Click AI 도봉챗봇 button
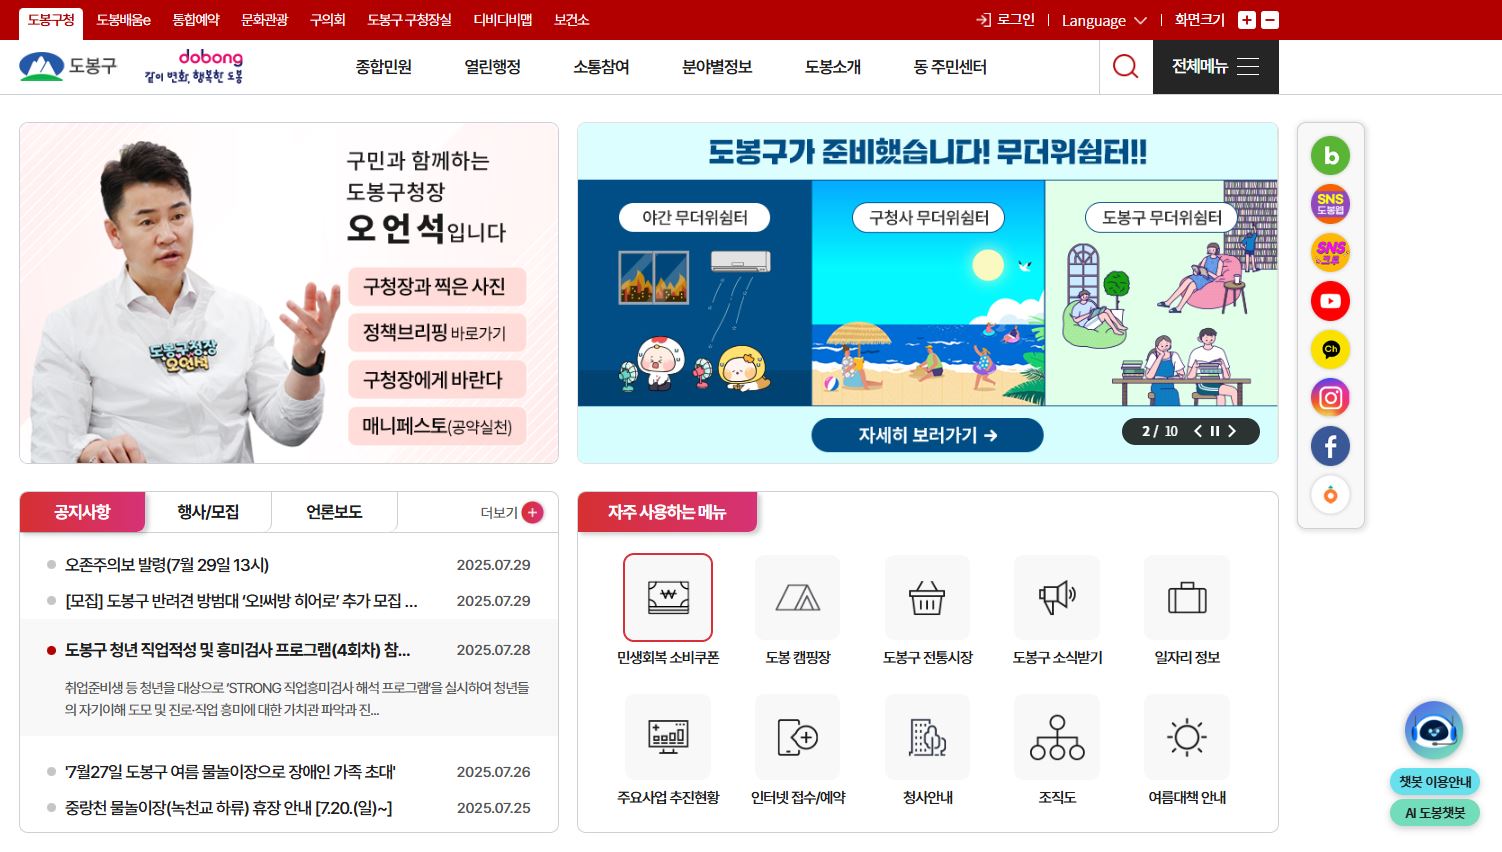The width and height of the screenshot is (1502, 852). [1435, 813]
